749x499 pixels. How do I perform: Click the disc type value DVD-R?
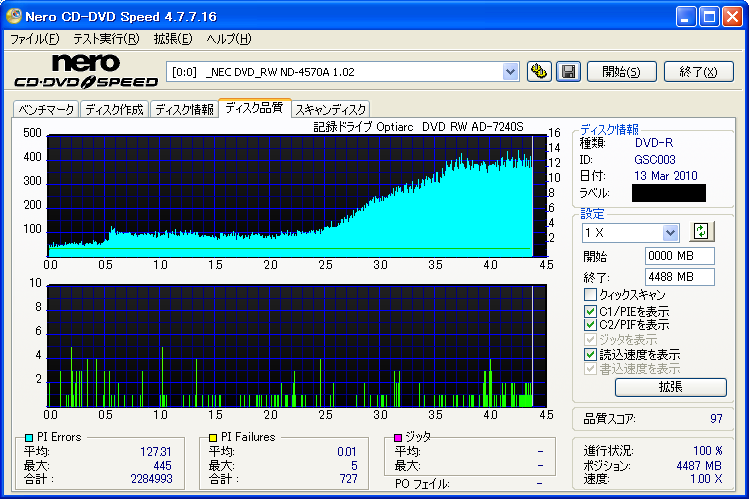(653, 143)
